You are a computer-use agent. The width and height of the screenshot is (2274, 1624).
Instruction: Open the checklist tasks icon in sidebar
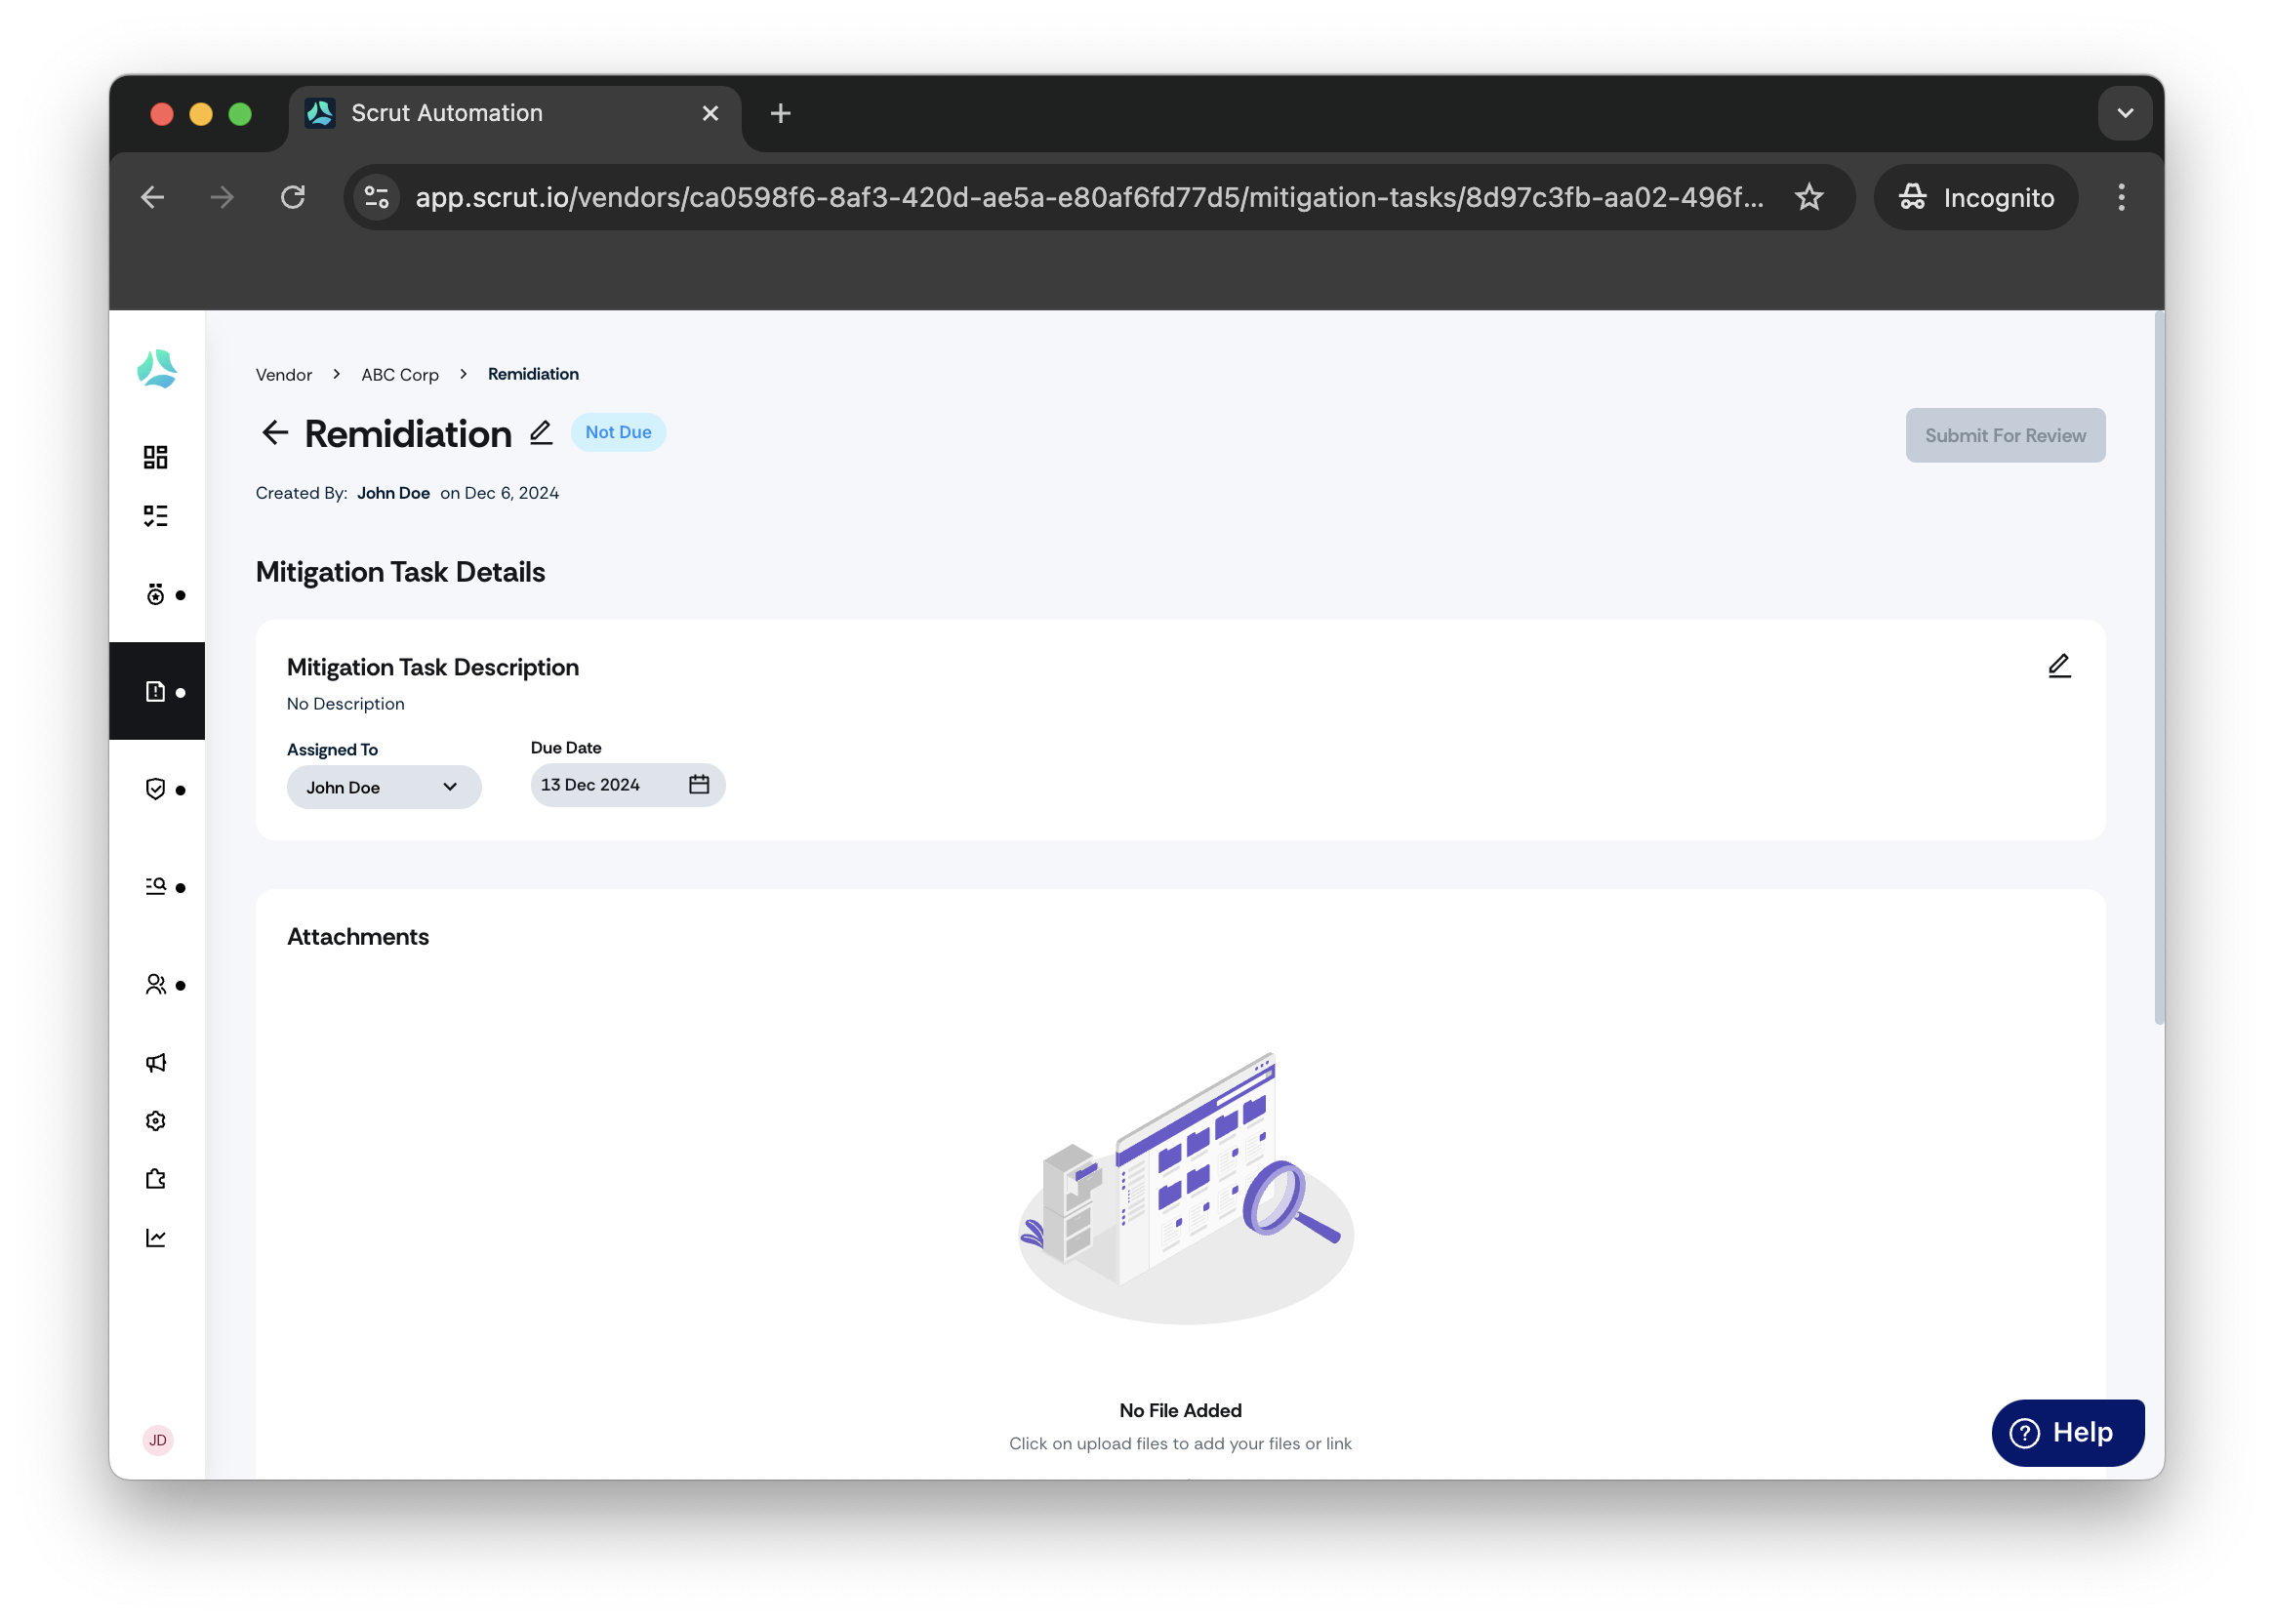click(155, 515)
